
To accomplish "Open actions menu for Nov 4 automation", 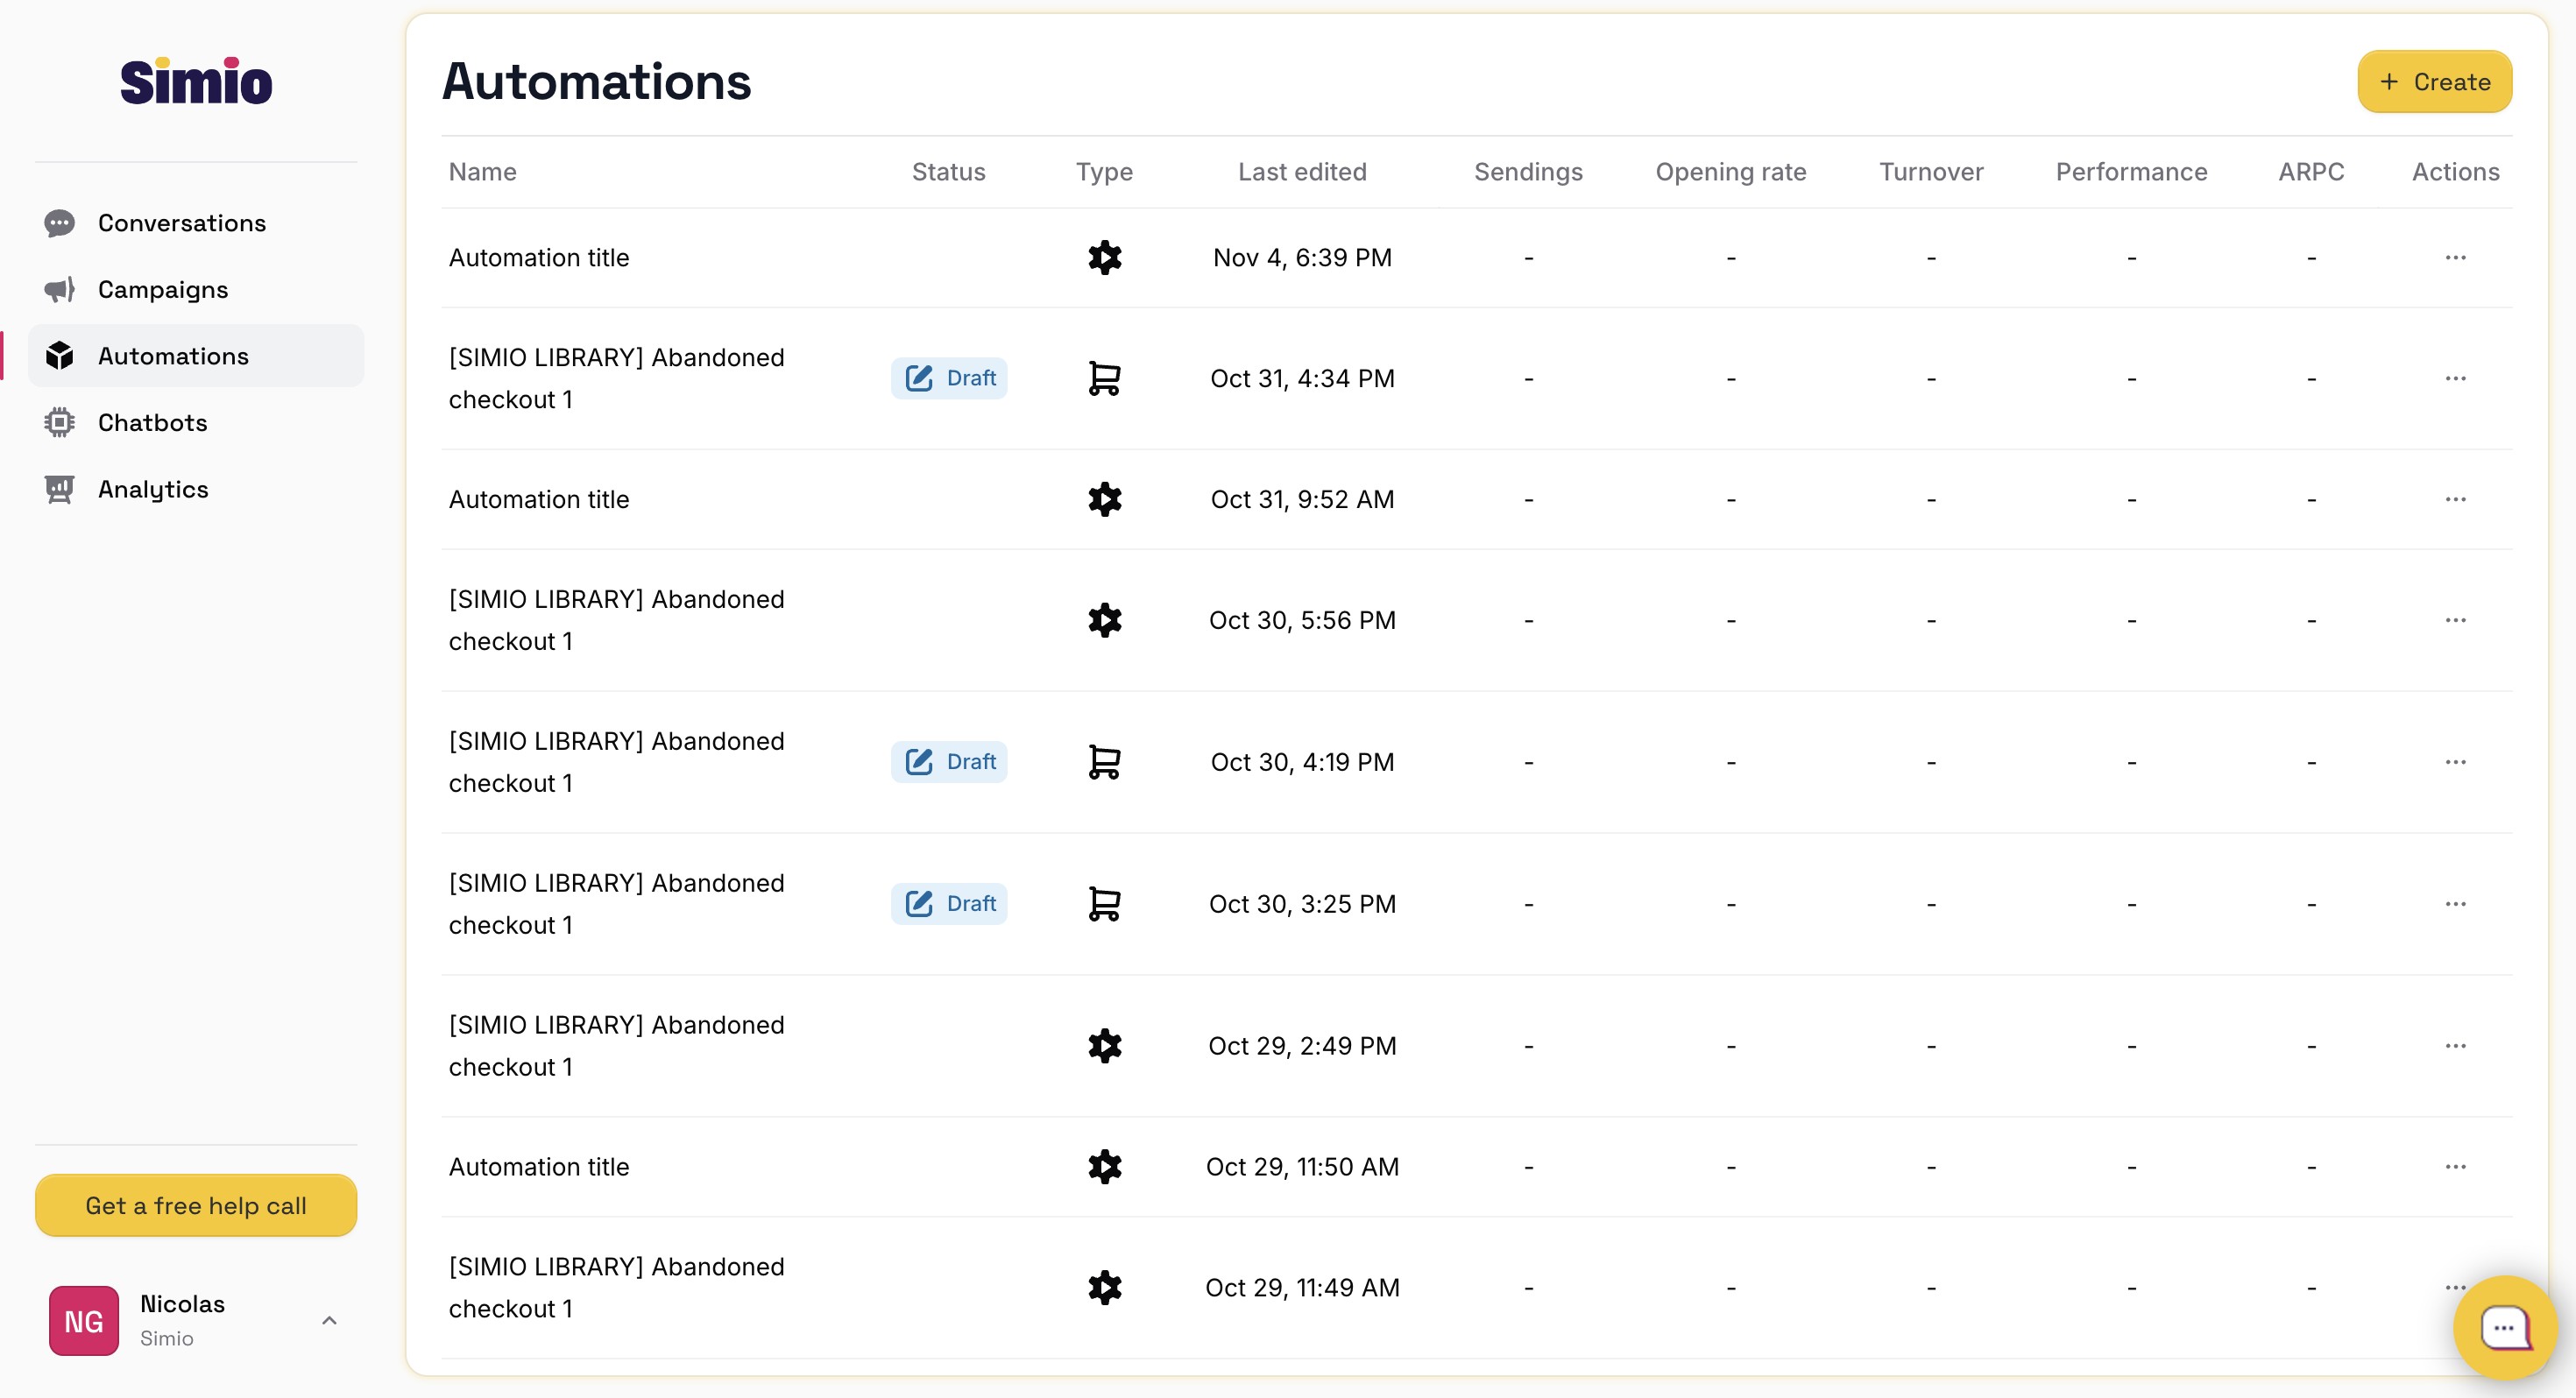I will (2455, 258).
